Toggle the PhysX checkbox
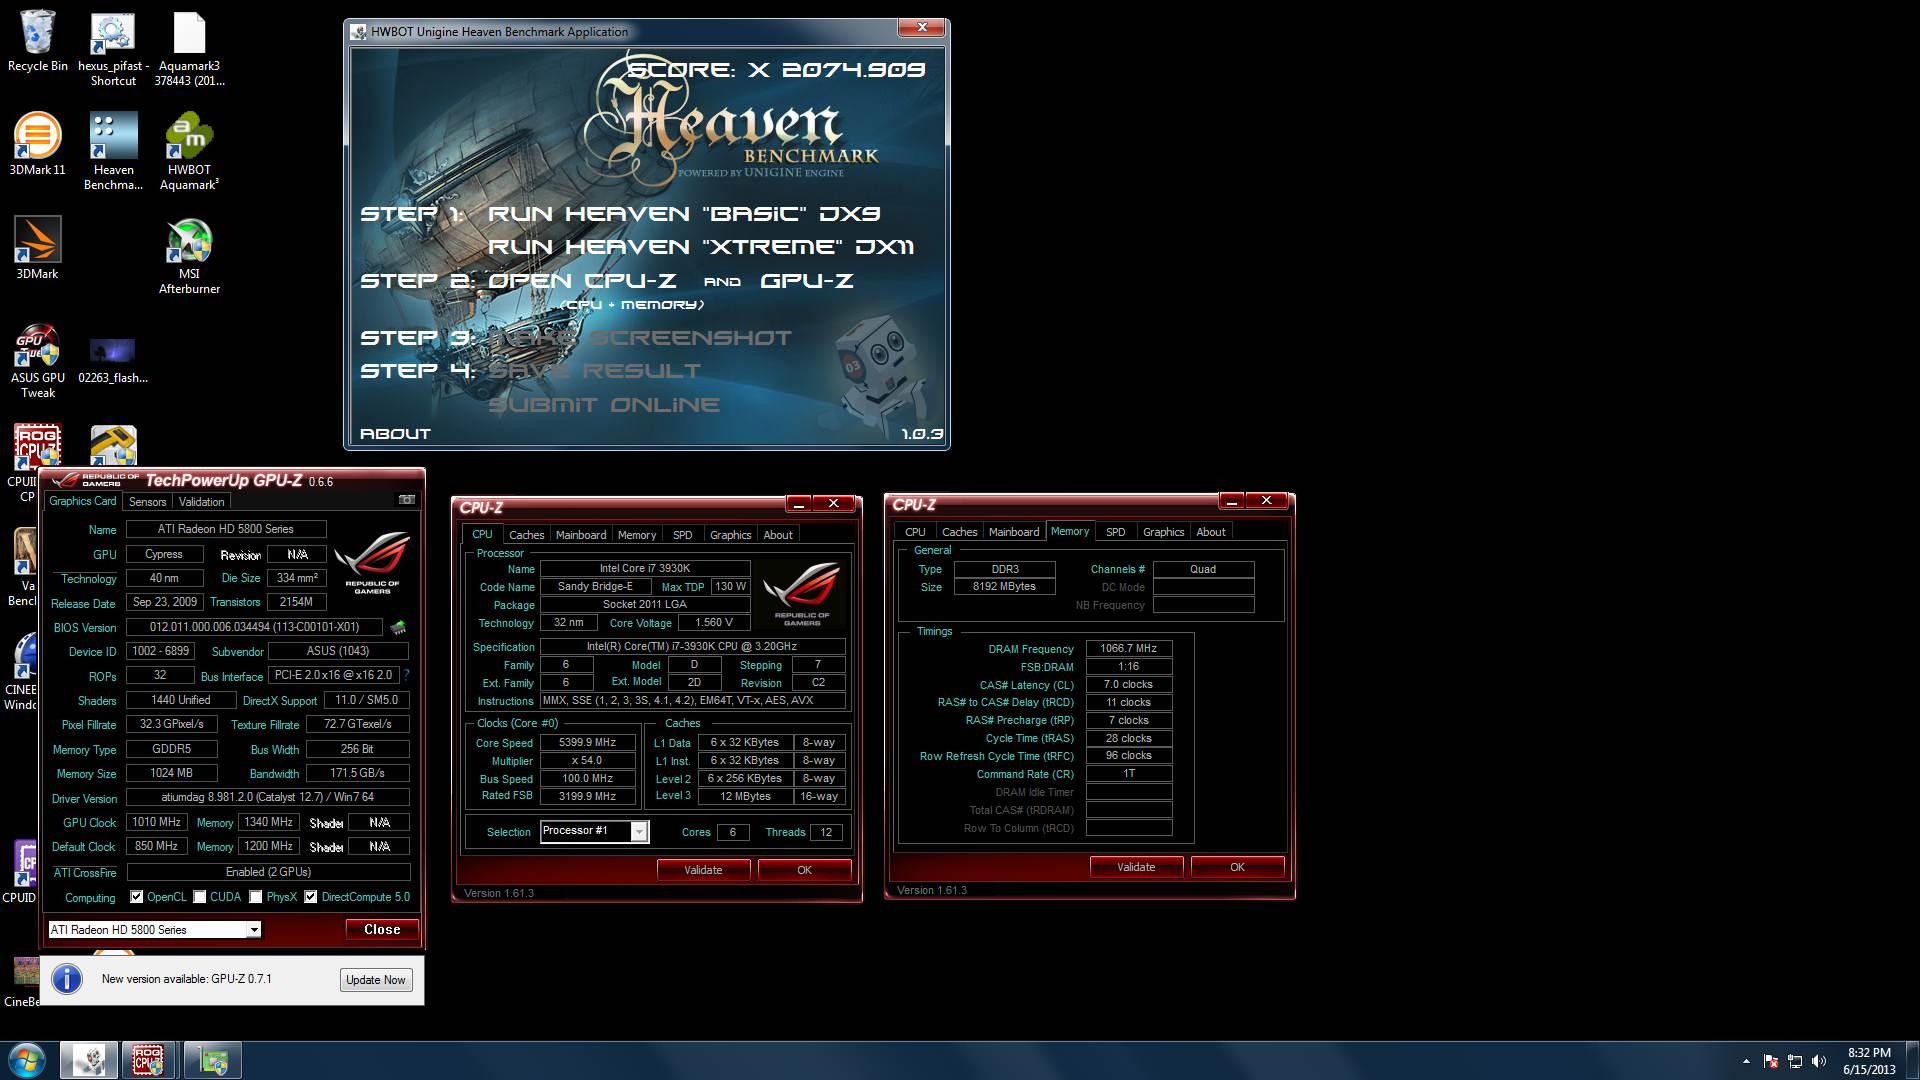Image resolution: width=1920 pixels, height=1080 pixels. pos(256,897)
